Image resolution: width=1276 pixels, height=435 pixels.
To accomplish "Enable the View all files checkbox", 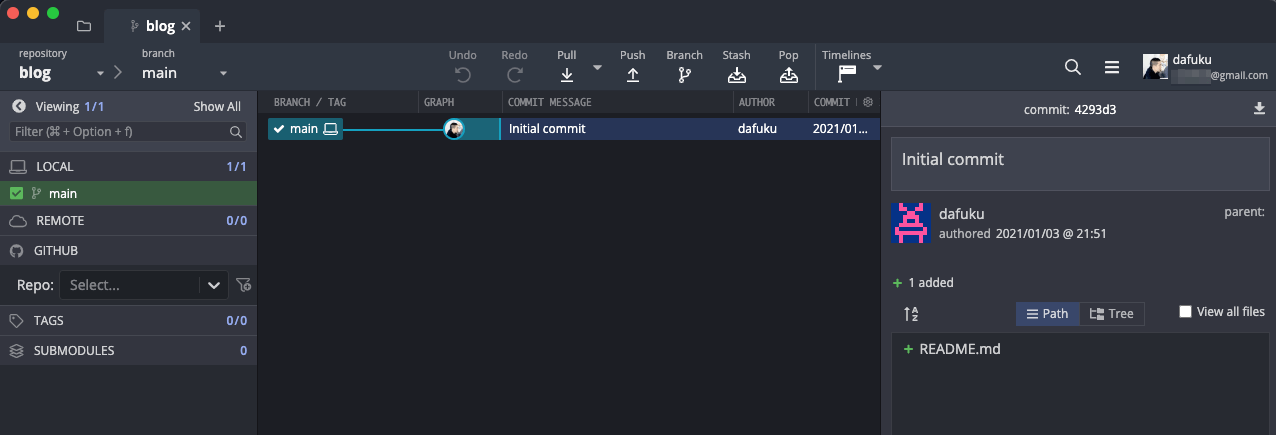I will coord(1185,312).
